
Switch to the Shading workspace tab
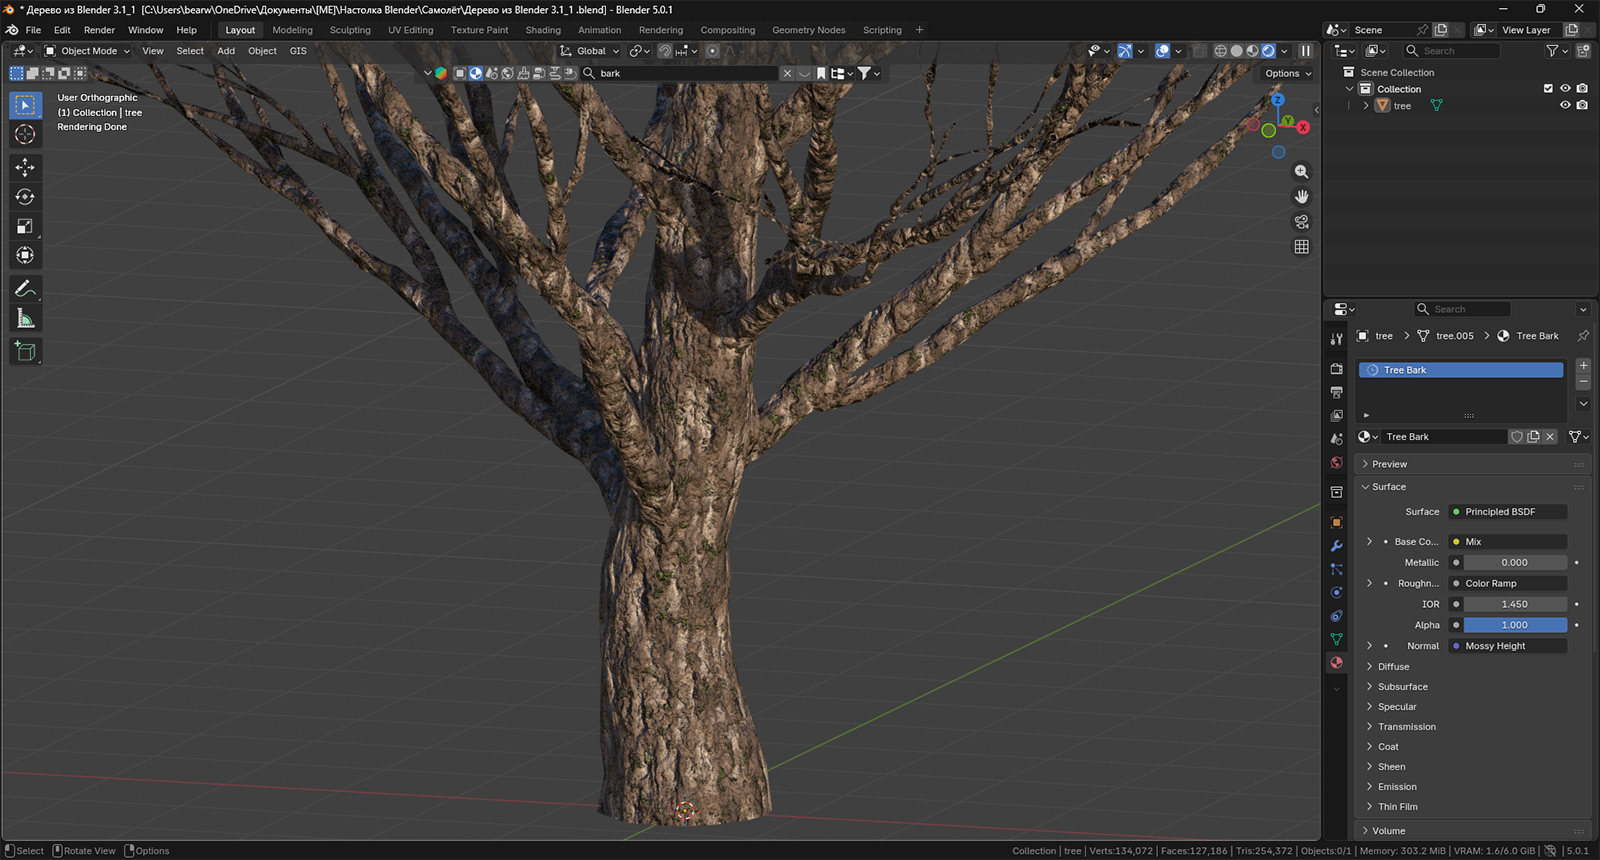coord(543,30)
